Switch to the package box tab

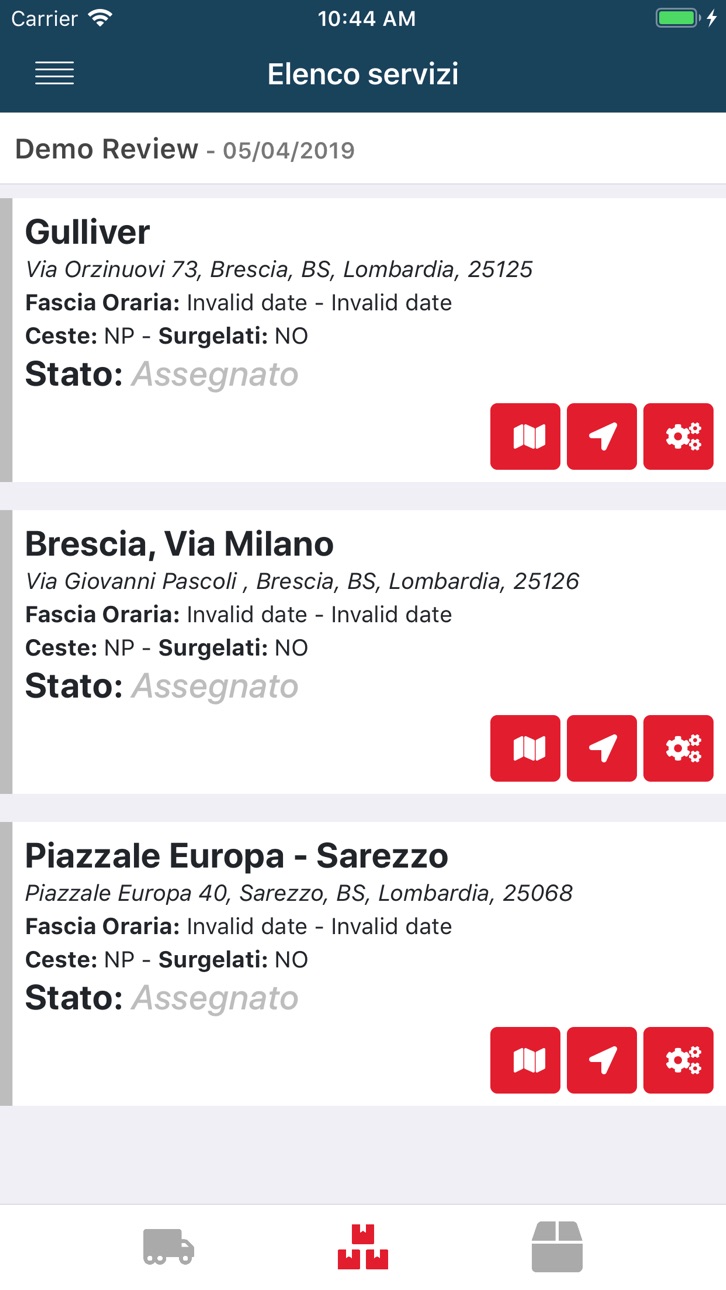557,1247
